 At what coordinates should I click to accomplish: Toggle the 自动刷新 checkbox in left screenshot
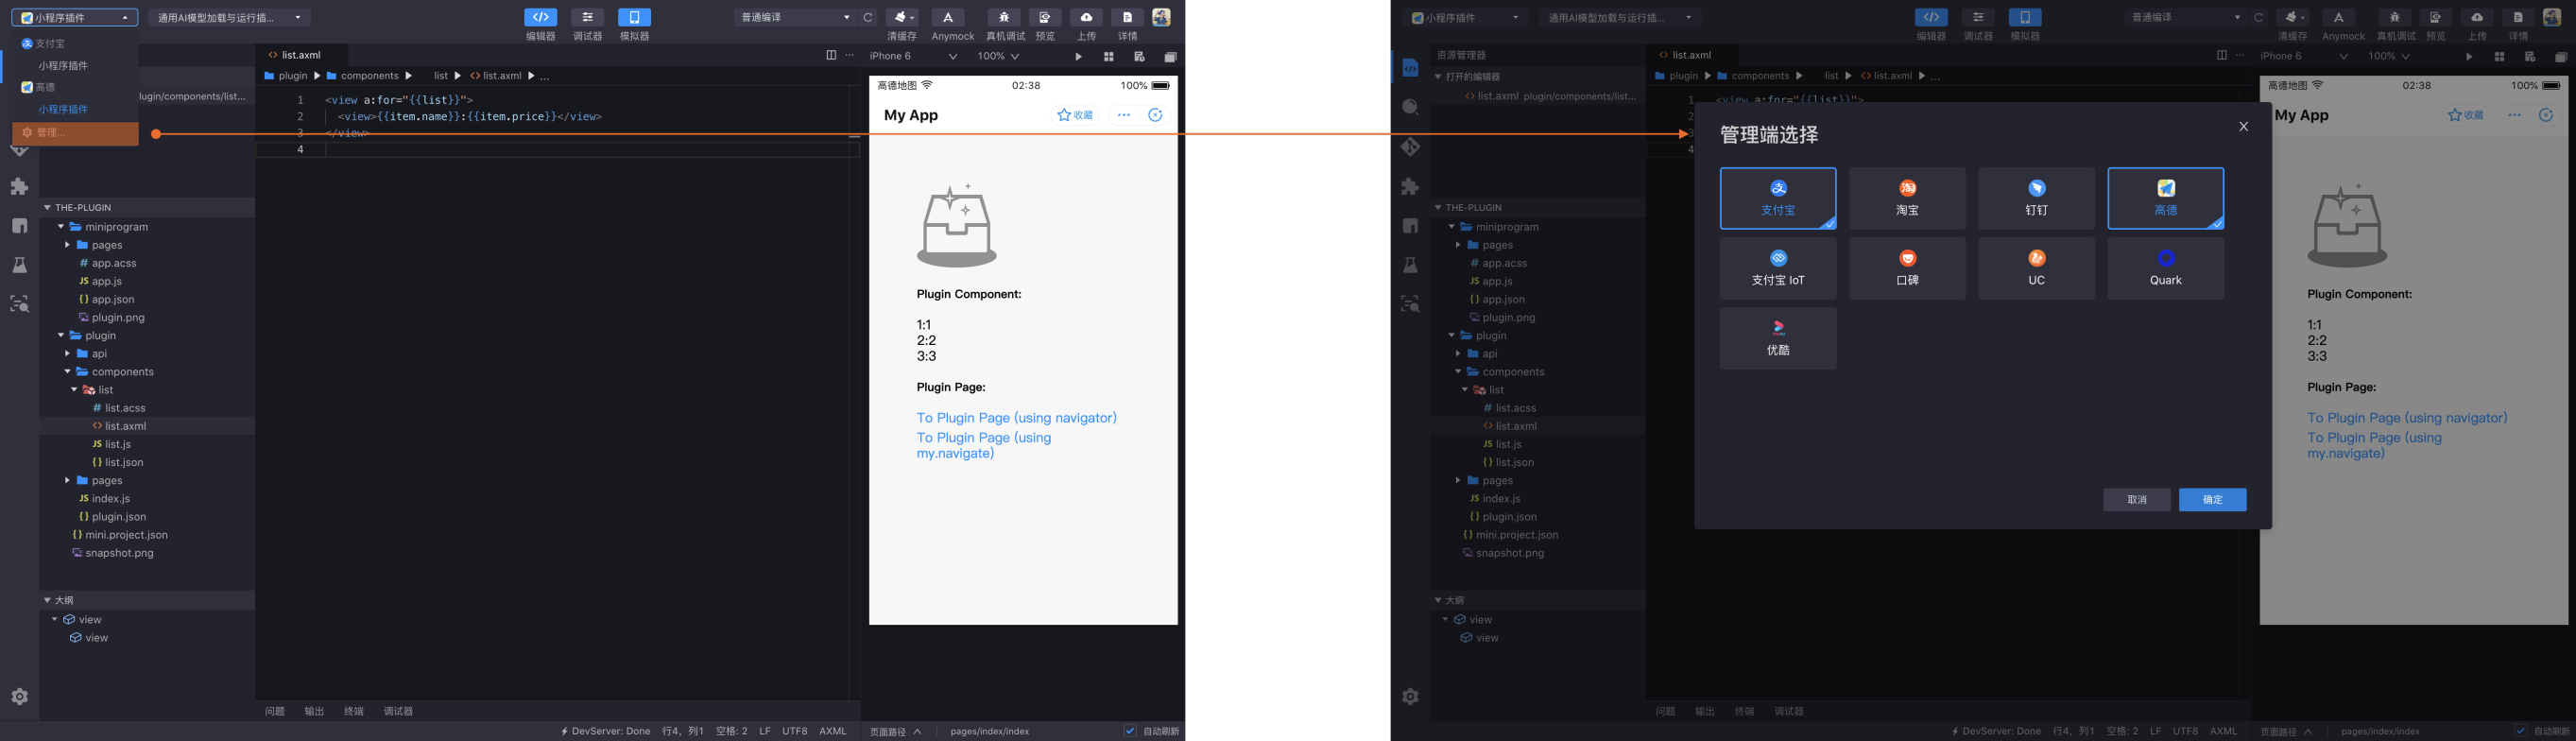[x=1130, y=731]
